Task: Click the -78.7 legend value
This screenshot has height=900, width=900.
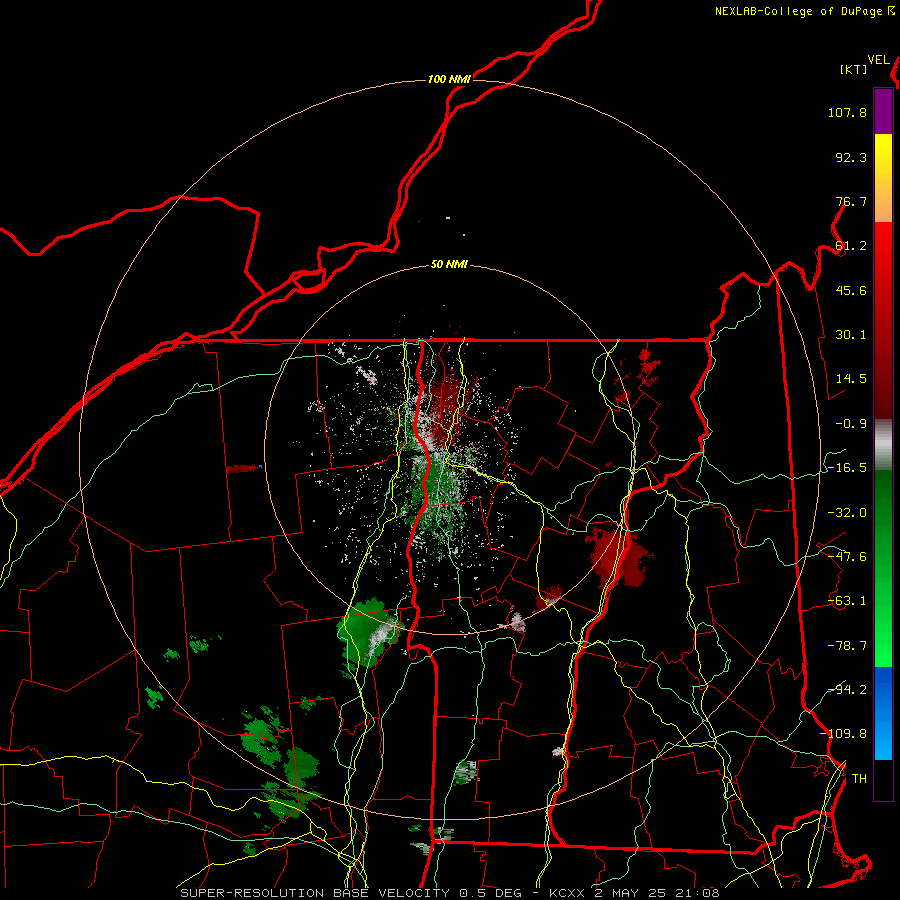Action: tap(847, 646)
